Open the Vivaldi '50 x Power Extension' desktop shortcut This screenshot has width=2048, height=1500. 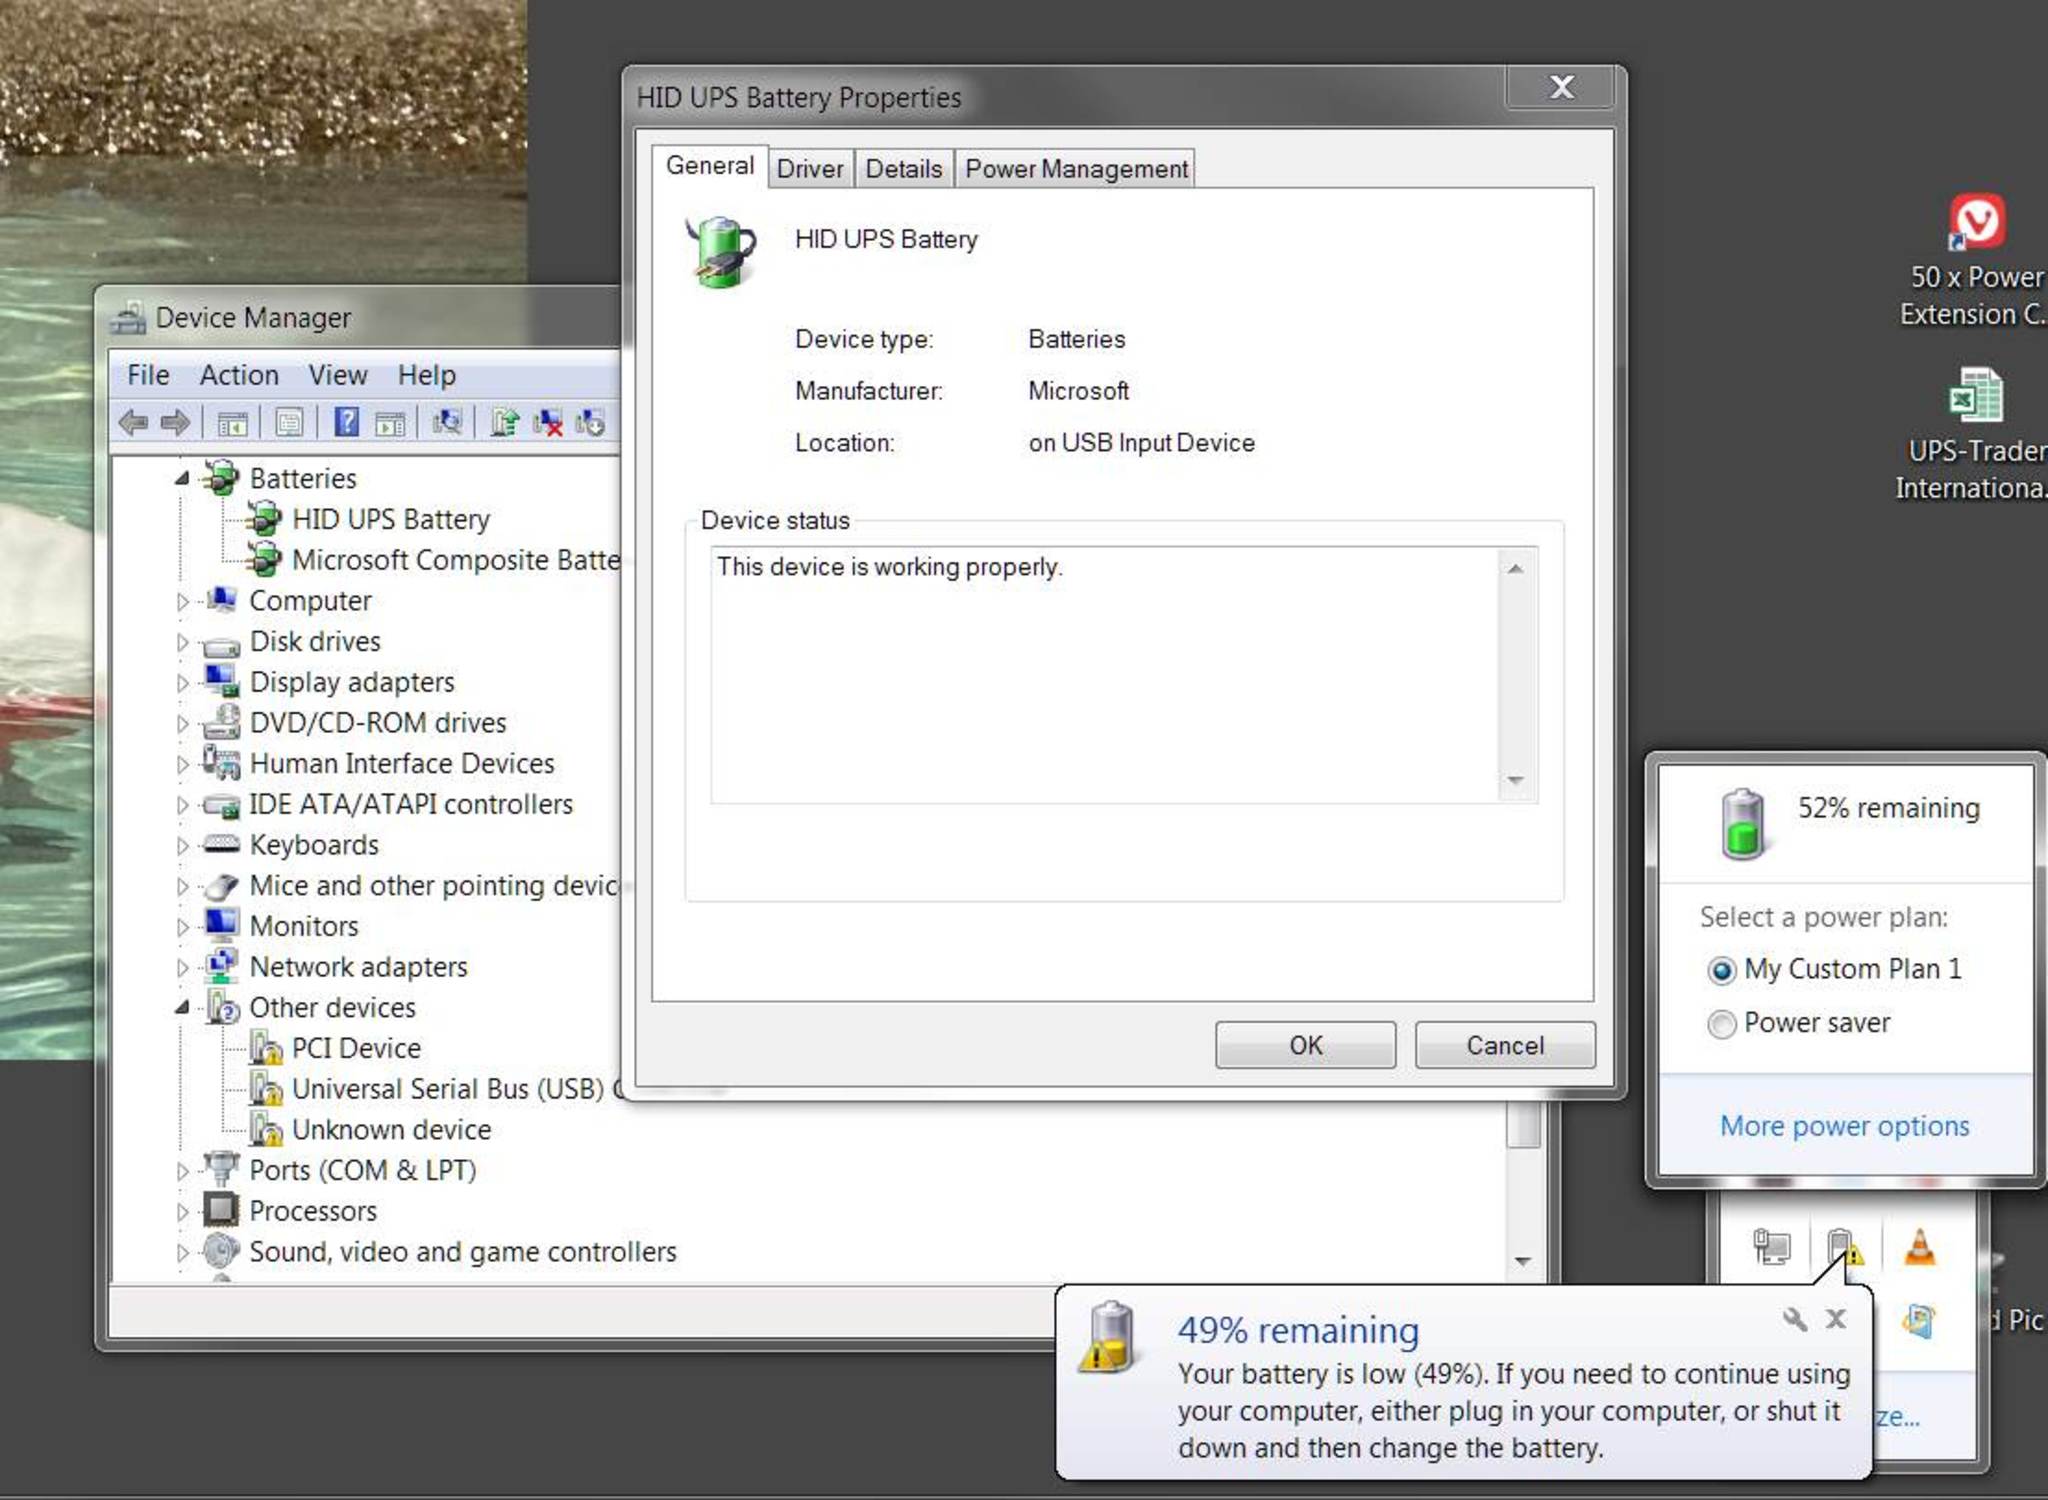coord(1975,260)
